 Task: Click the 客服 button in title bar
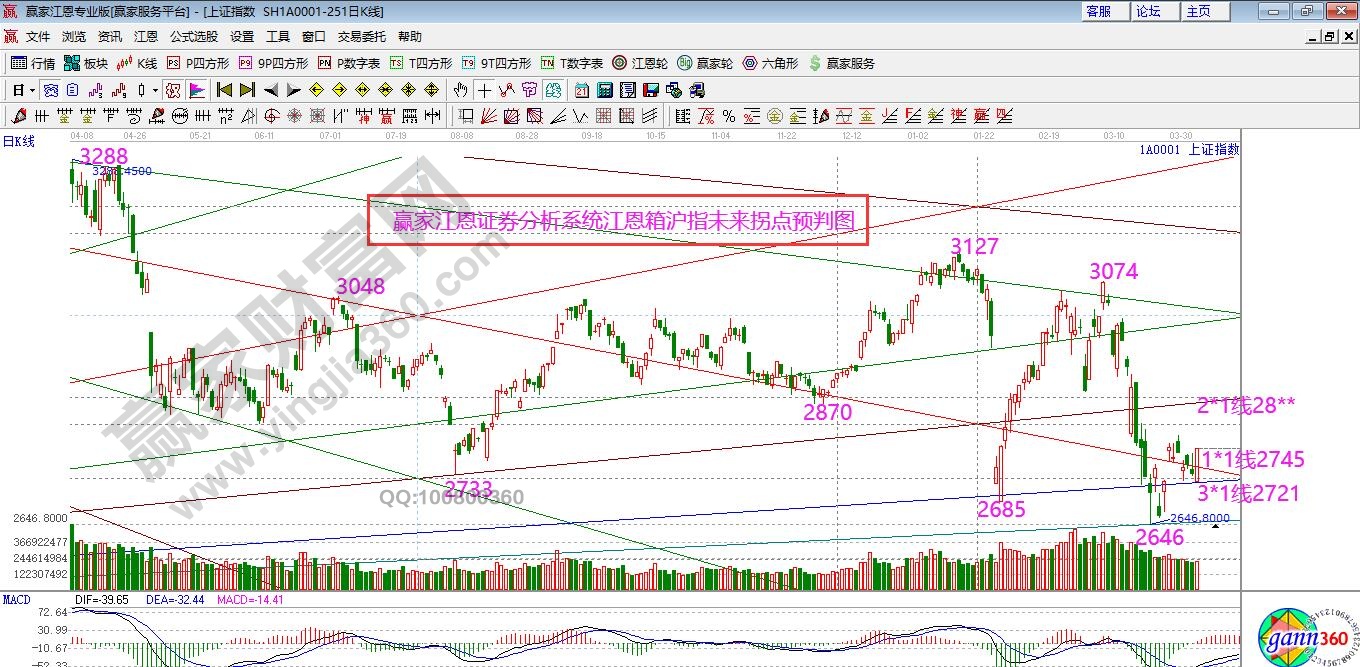1098,11
